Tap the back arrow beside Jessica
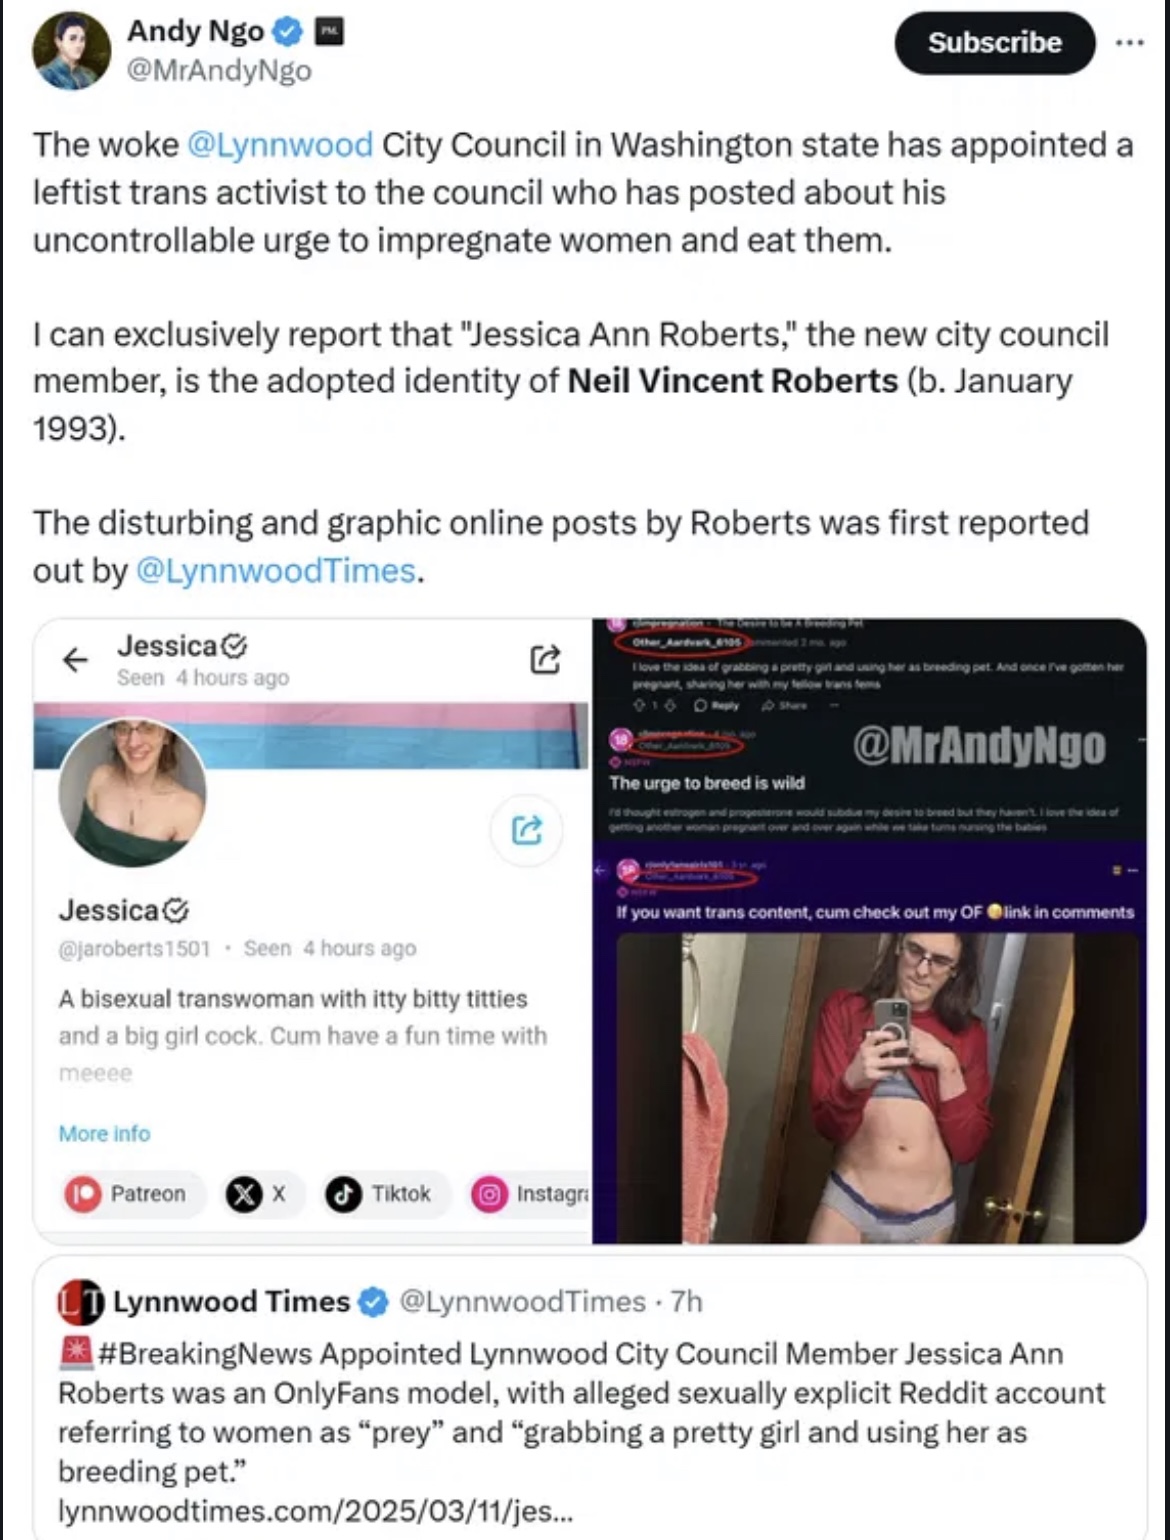 75,659
